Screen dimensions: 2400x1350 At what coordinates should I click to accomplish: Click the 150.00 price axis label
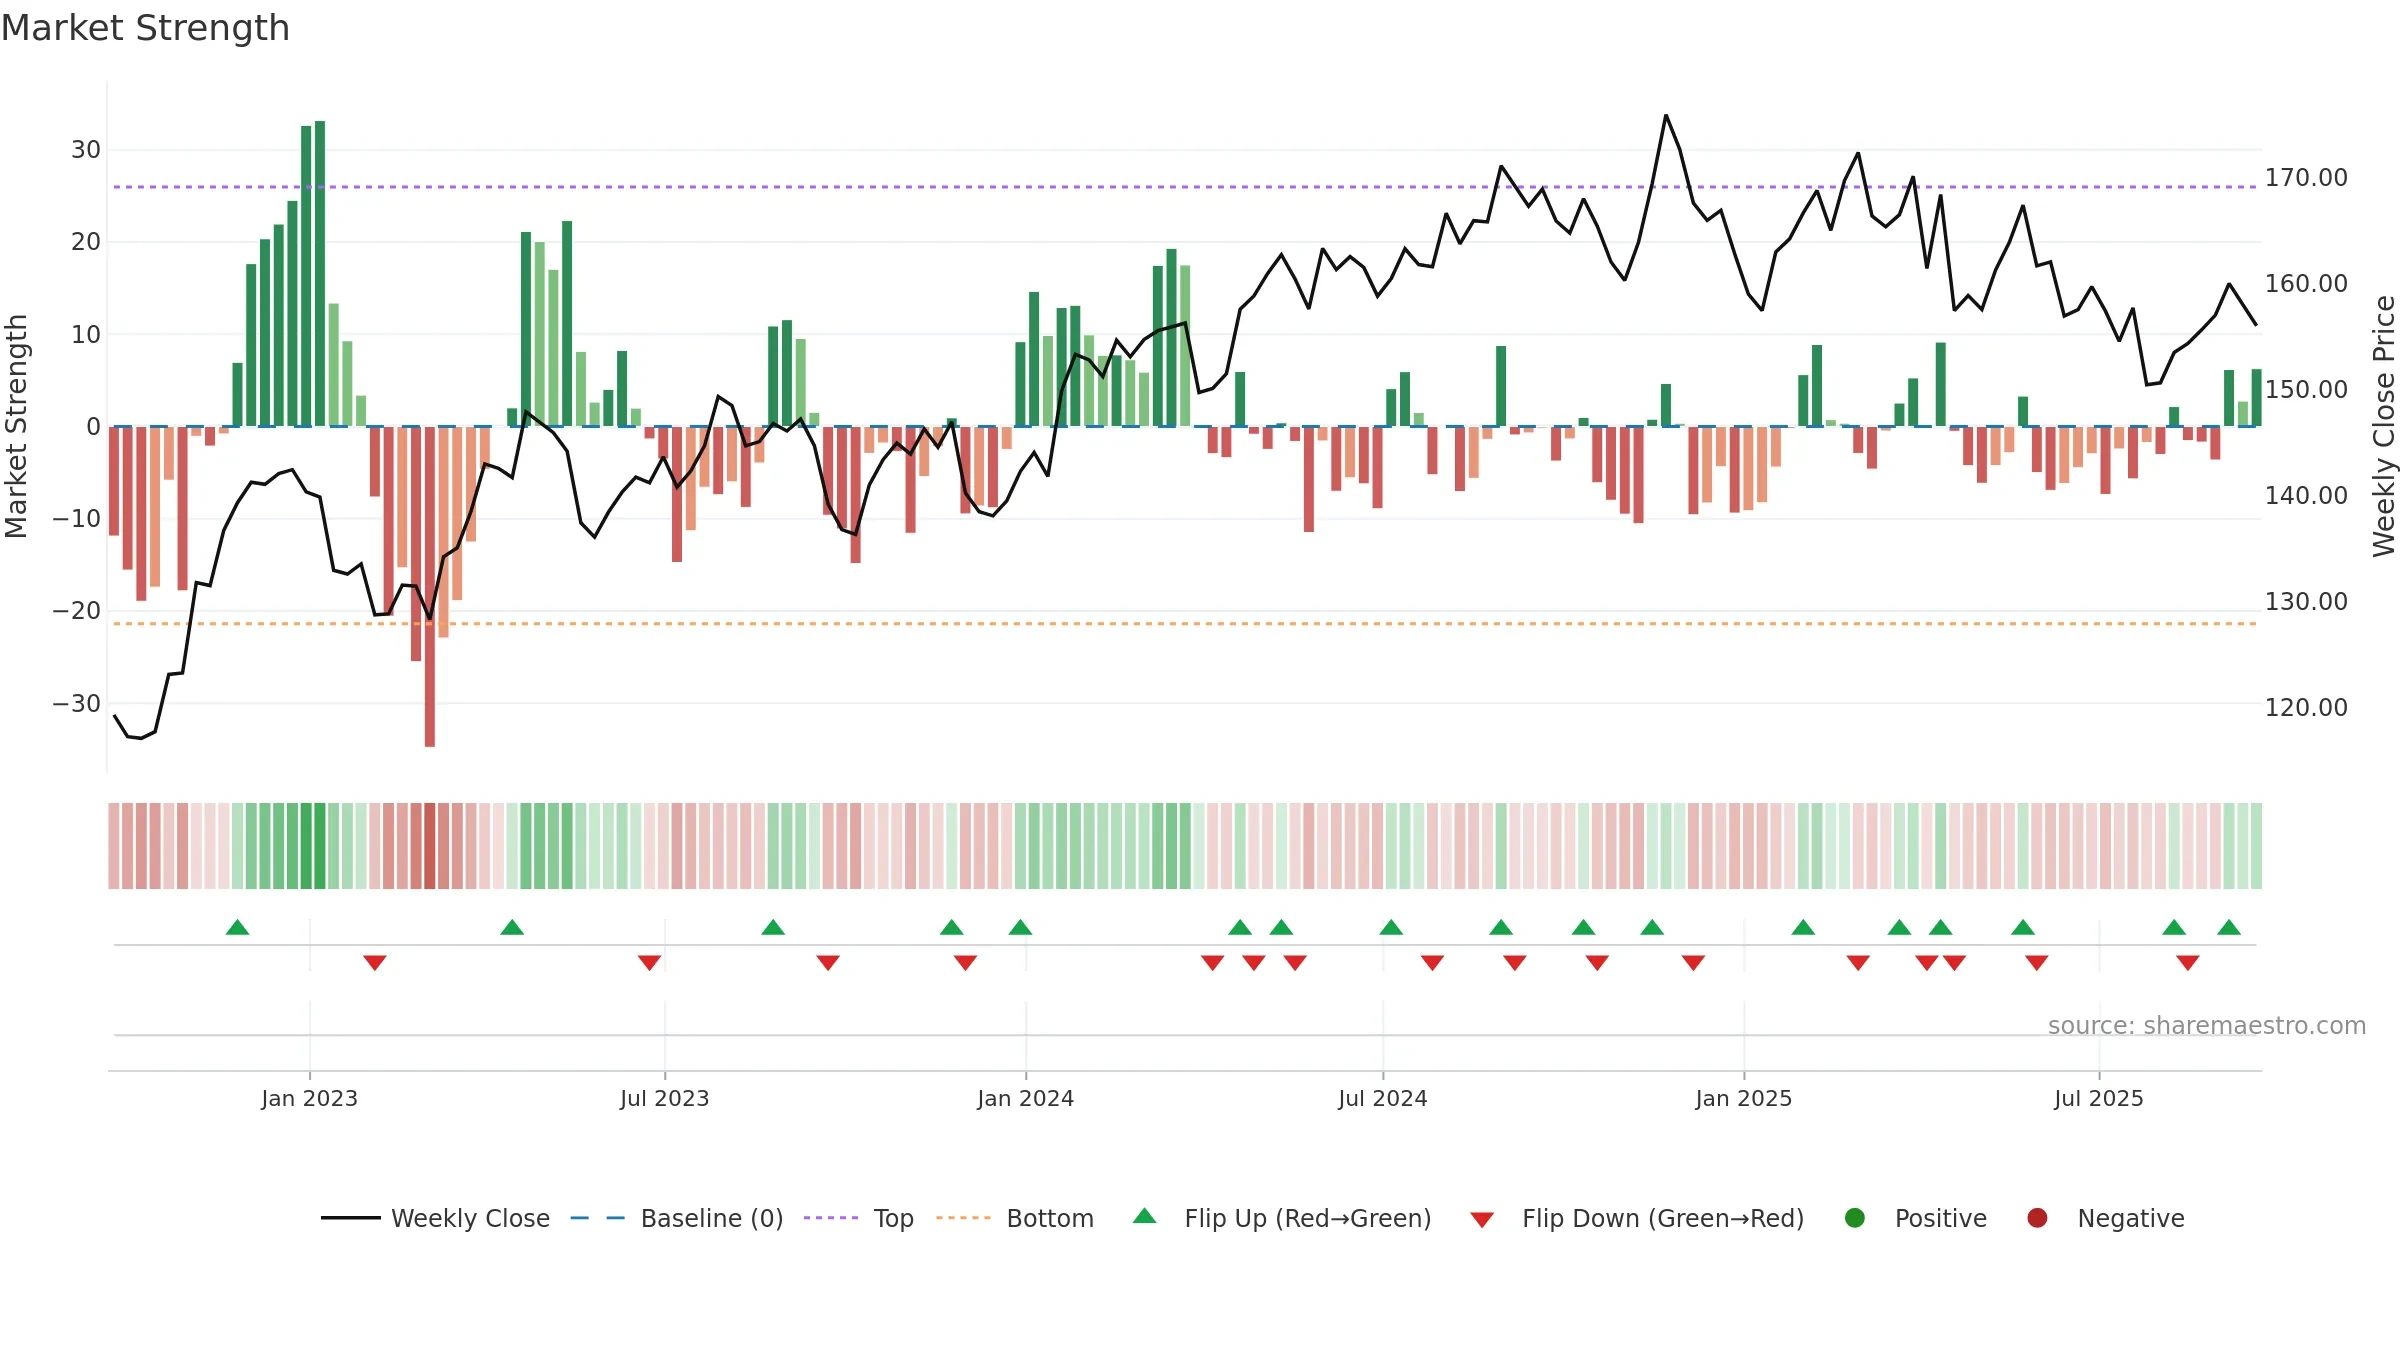pos(2306,390)
